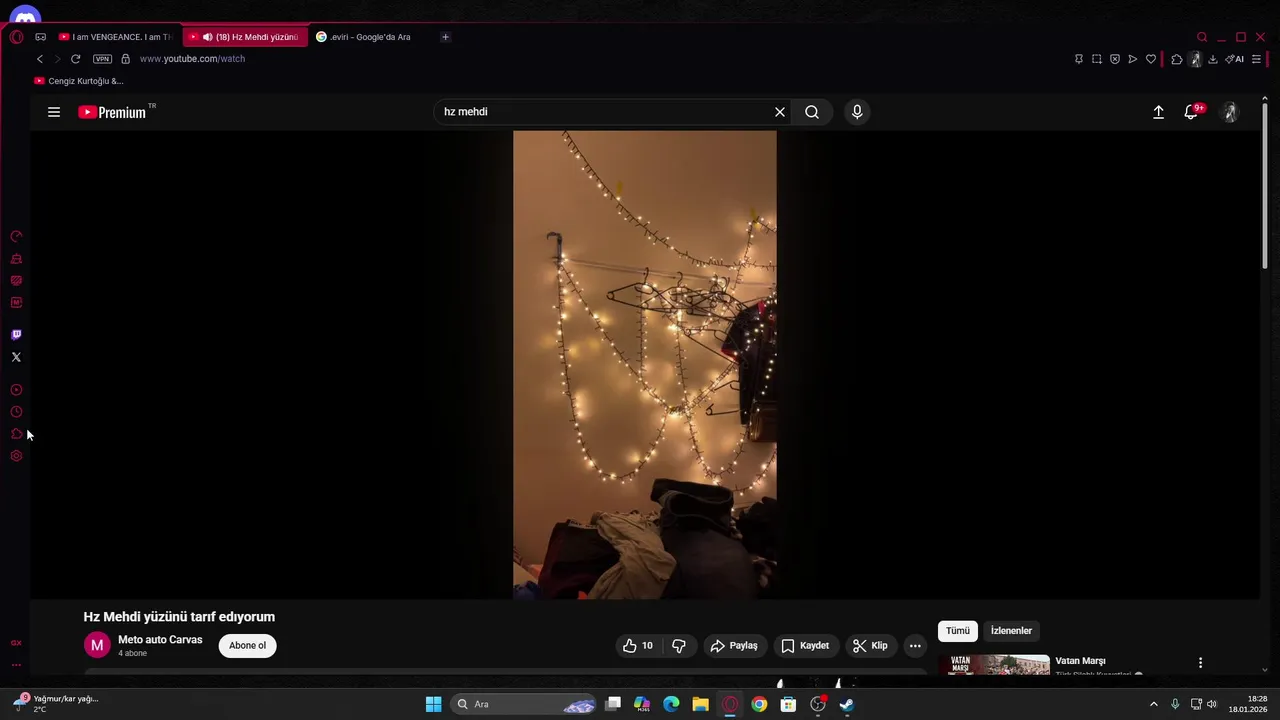Viewport: 1280px width, 720px height.
Task: Go back to previous page
Action: [40, 59]
